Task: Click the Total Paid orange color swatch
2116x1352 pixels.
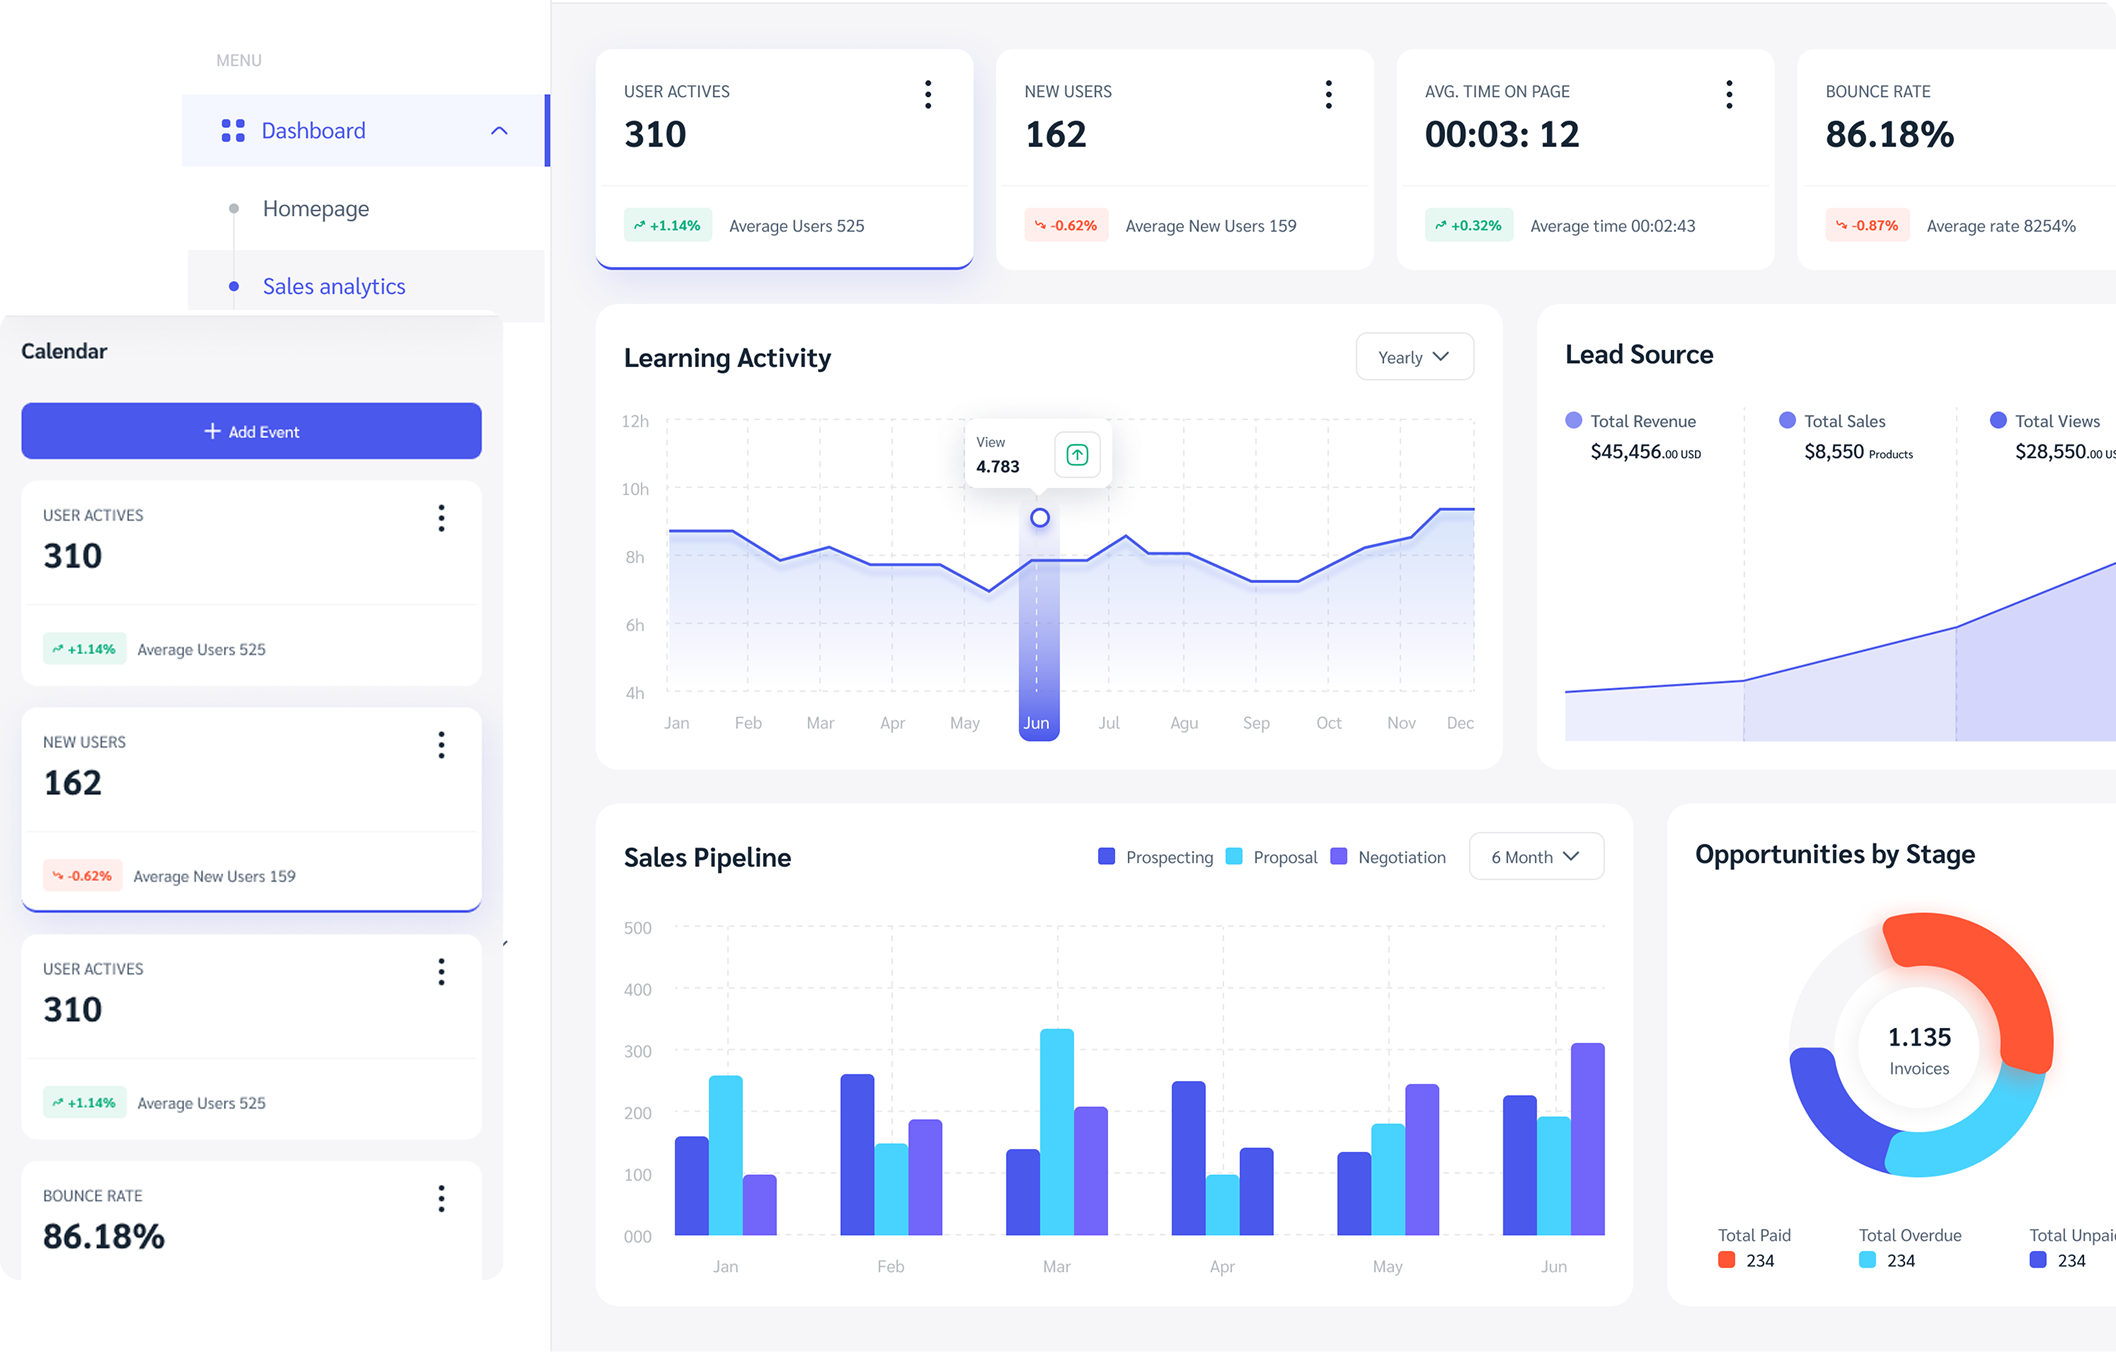Action: click(x=1726, y=1260)
